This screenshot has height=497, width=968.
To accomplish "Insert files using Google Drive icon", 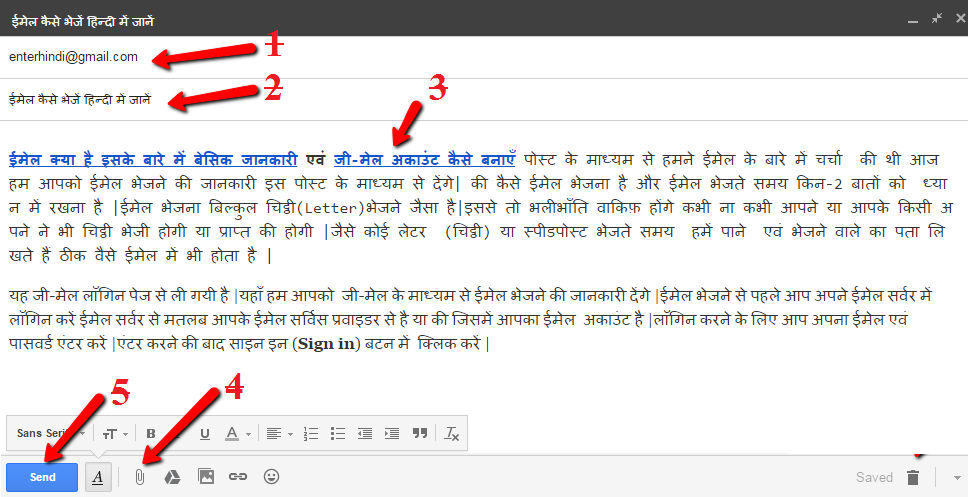I will pyautogui.click(x=172, y=477).
